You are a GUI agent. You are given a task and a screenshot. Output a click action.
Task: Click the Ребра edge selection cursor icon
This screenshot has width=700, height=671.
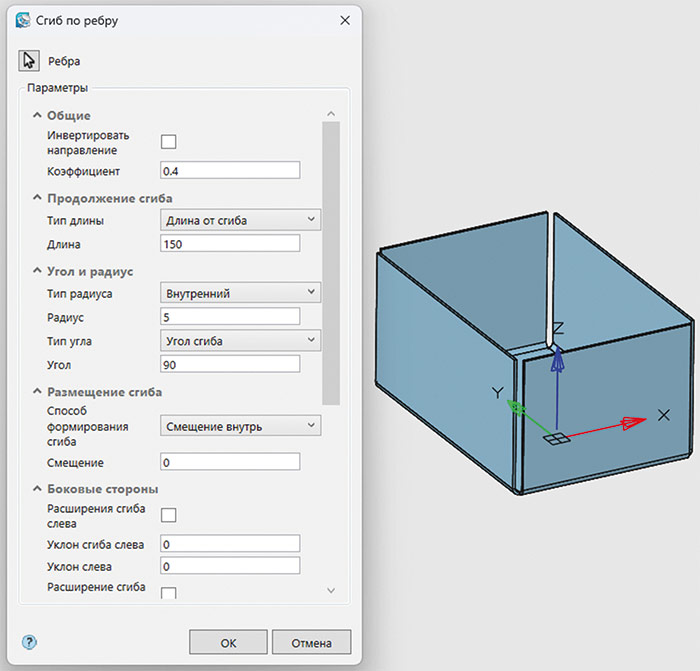coord(28,61)
